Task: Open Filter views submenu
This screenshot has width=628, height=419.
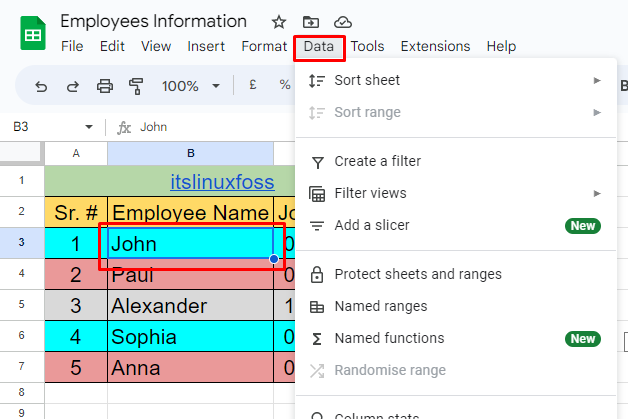Action: point(456,193)
